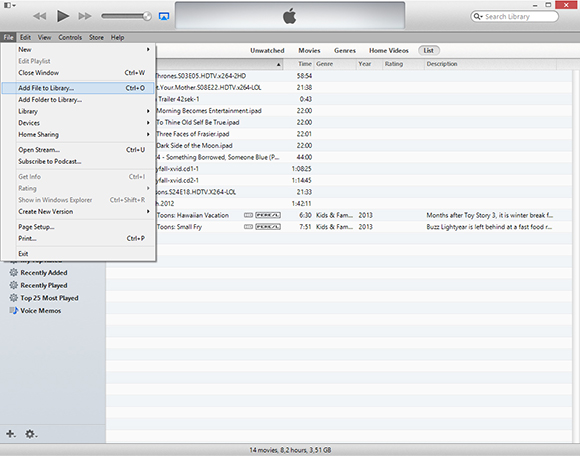The height and width of the screenshot is (456, 580).
Task: Select the Trailer 42sek-1 row
Action: pos(364,99)
